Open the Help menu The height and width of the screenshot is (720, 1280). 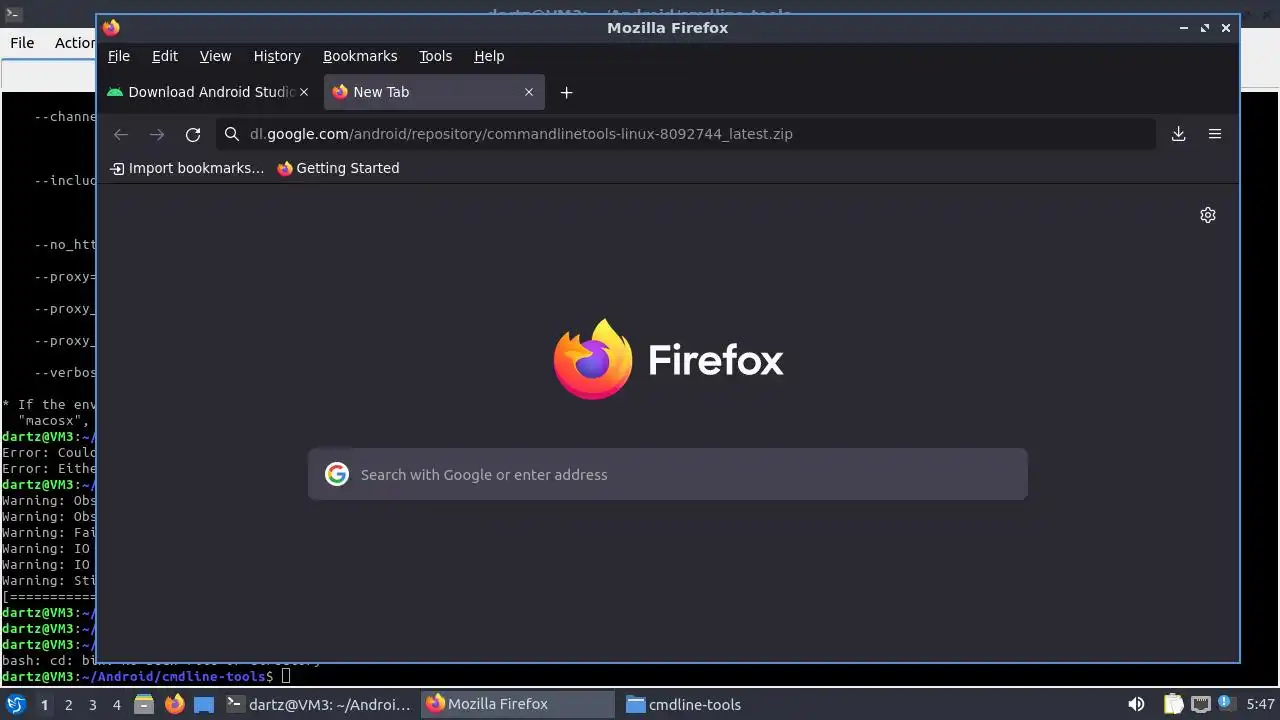click(x=489, y=56)
